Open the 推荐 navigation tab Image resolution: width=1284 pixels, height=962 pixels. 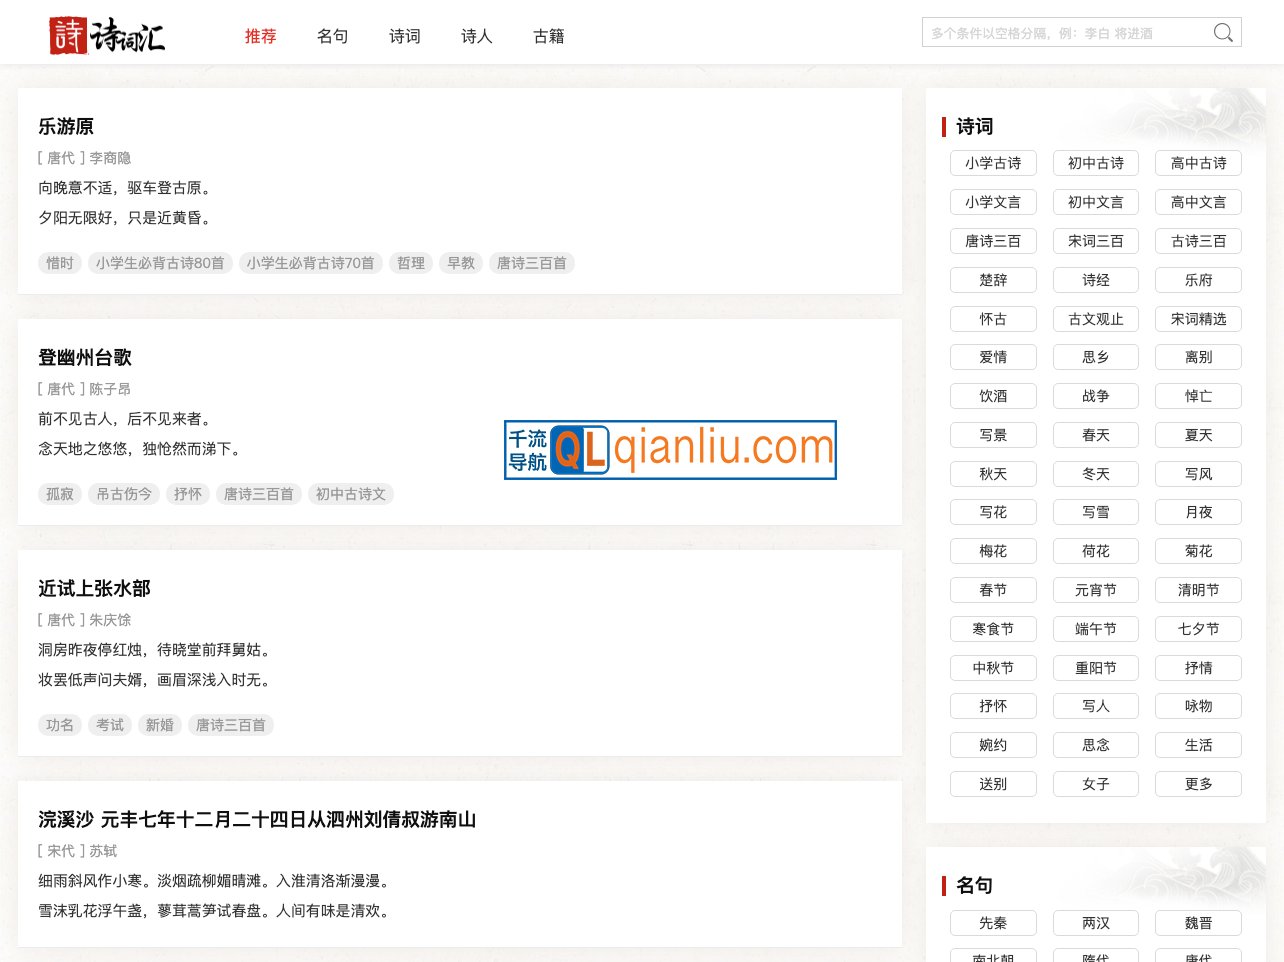click(x=260, y=36)
